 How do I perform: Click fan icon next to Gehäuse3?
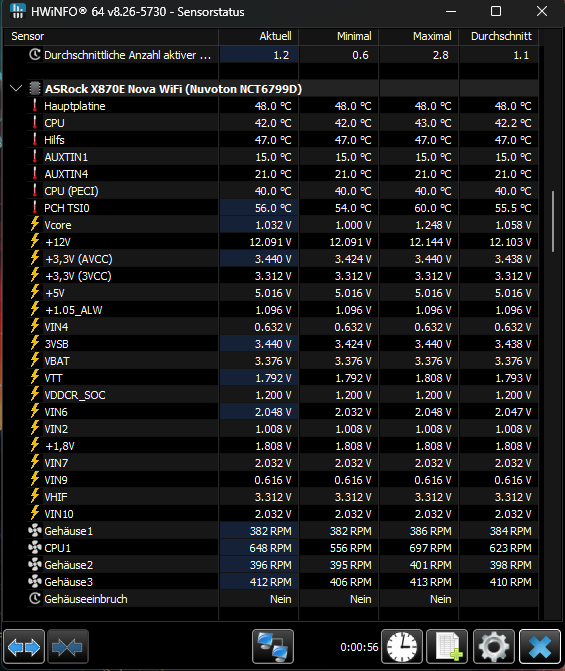[x=35, y=582]
